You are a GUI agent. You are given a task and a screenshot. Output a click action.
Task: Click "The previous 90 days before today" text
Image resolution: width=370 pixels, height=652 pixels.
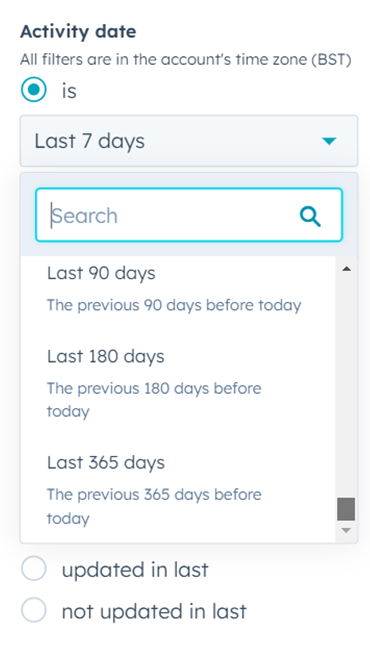point(174,305)
